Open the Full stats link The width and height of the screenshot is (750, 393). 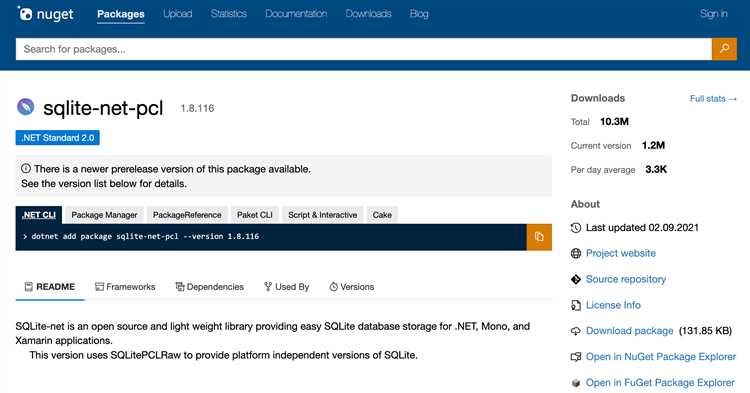coord(713,98)
